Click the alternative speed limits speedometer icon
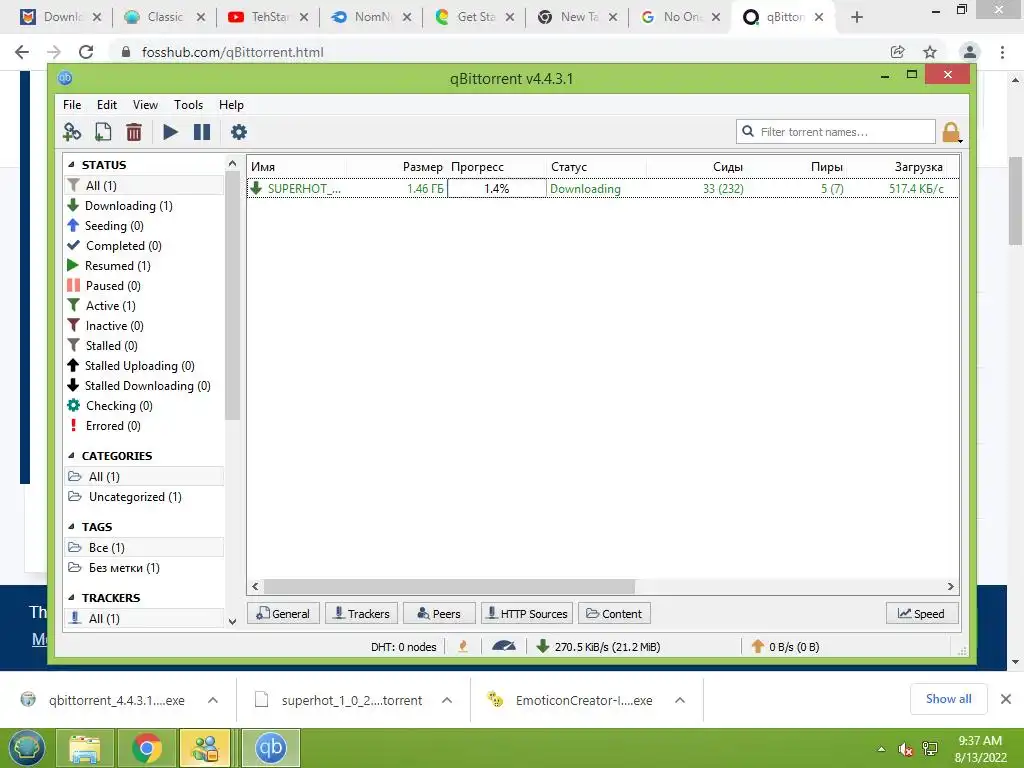 [x=504, y=647]
